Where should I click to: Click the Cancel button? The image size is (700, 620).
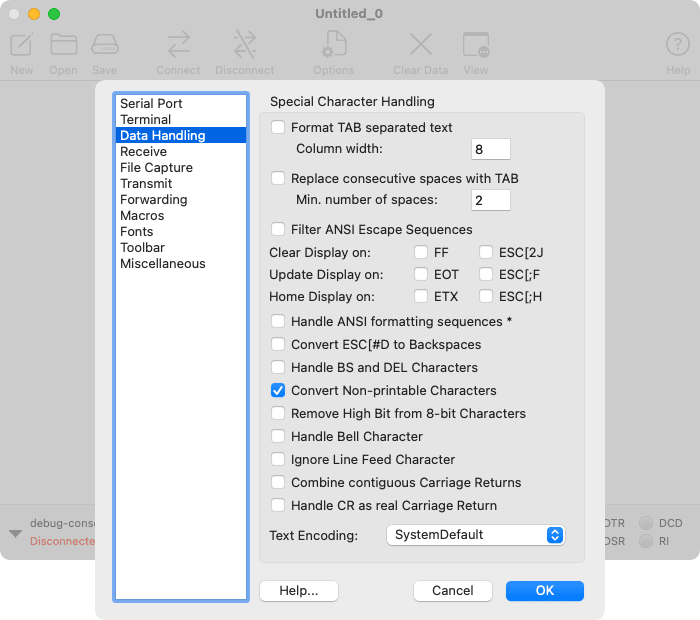click(x=452, y=591)
